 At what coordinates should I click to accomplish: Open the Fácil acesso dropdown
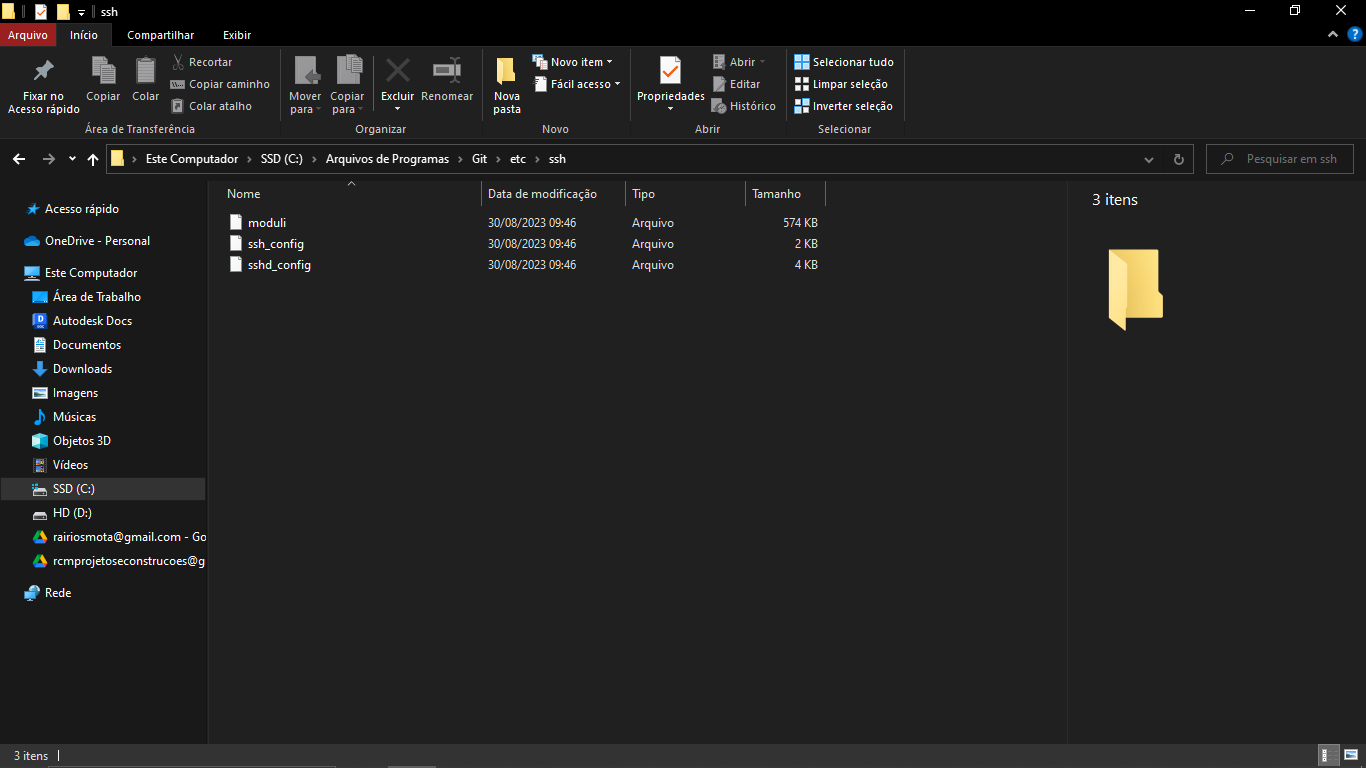577,84
